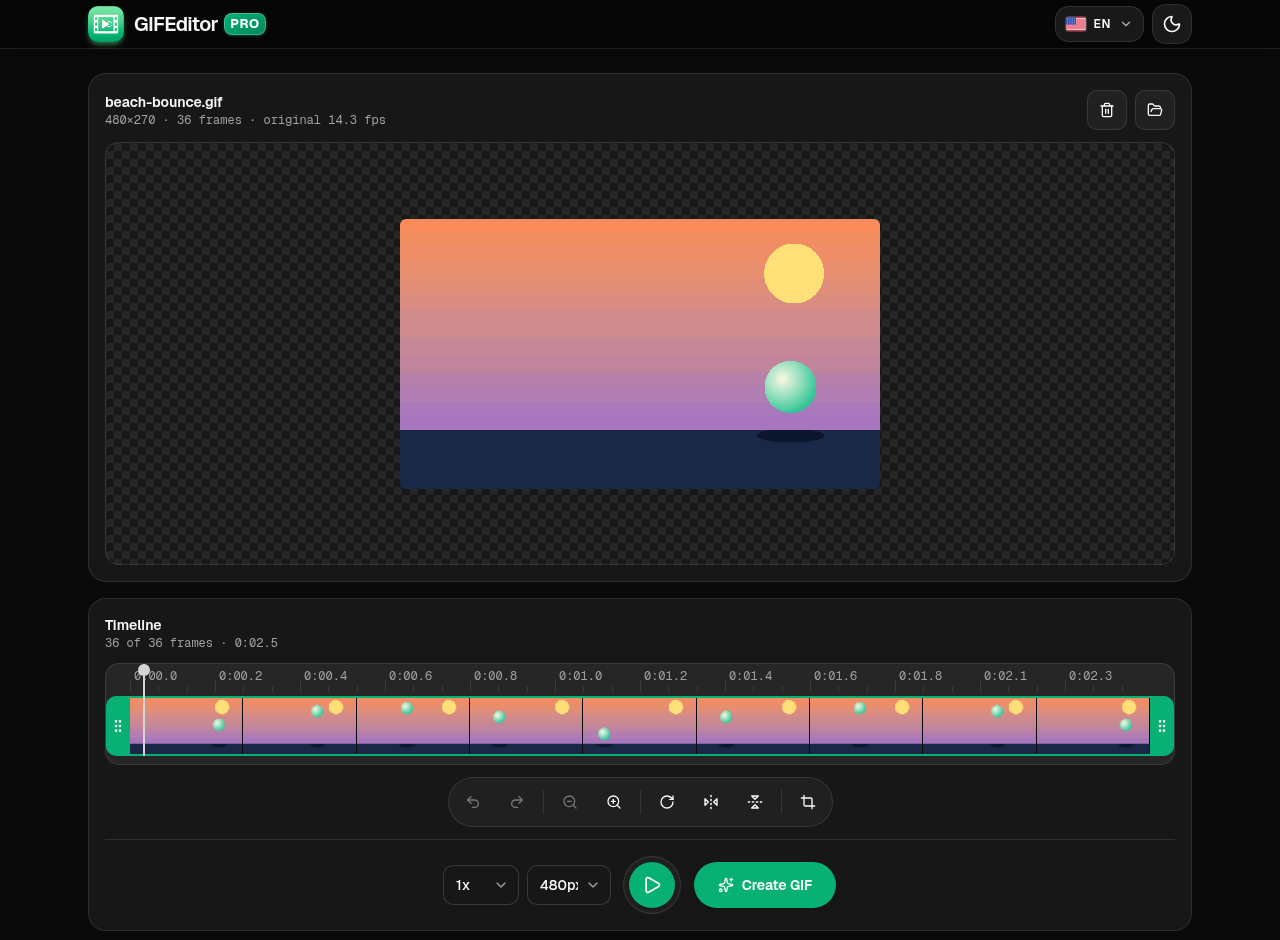This screenshot has width=1280, height=940.
Task: Zoom in on the timeline
Action: coord(614,802)
